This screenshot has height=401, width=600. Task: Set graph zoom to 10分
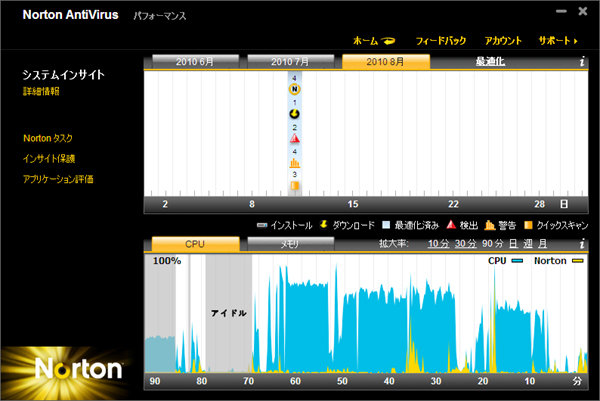pos(439,243)
